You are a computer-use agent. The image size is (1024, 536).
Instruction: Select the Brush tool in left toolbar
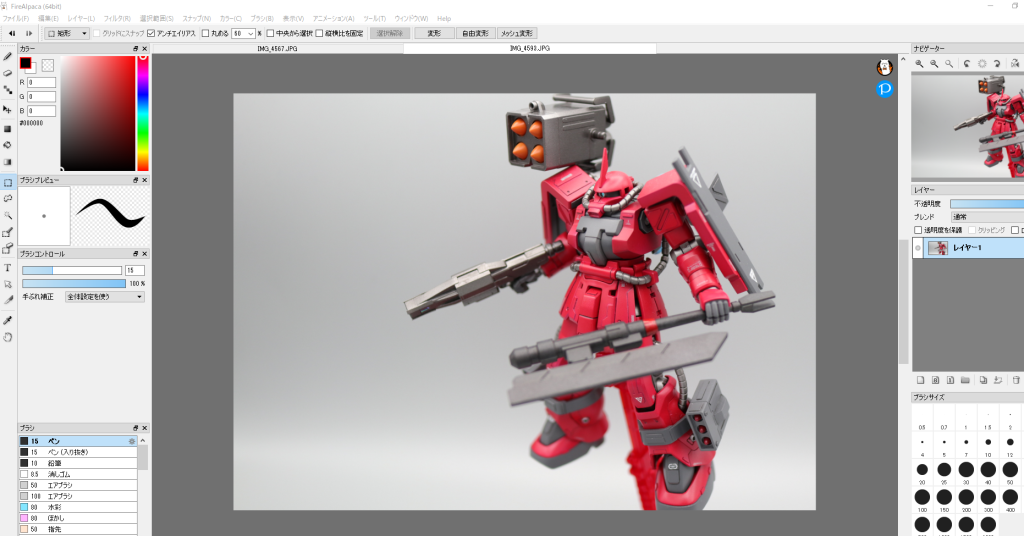[x=8, y=57]
